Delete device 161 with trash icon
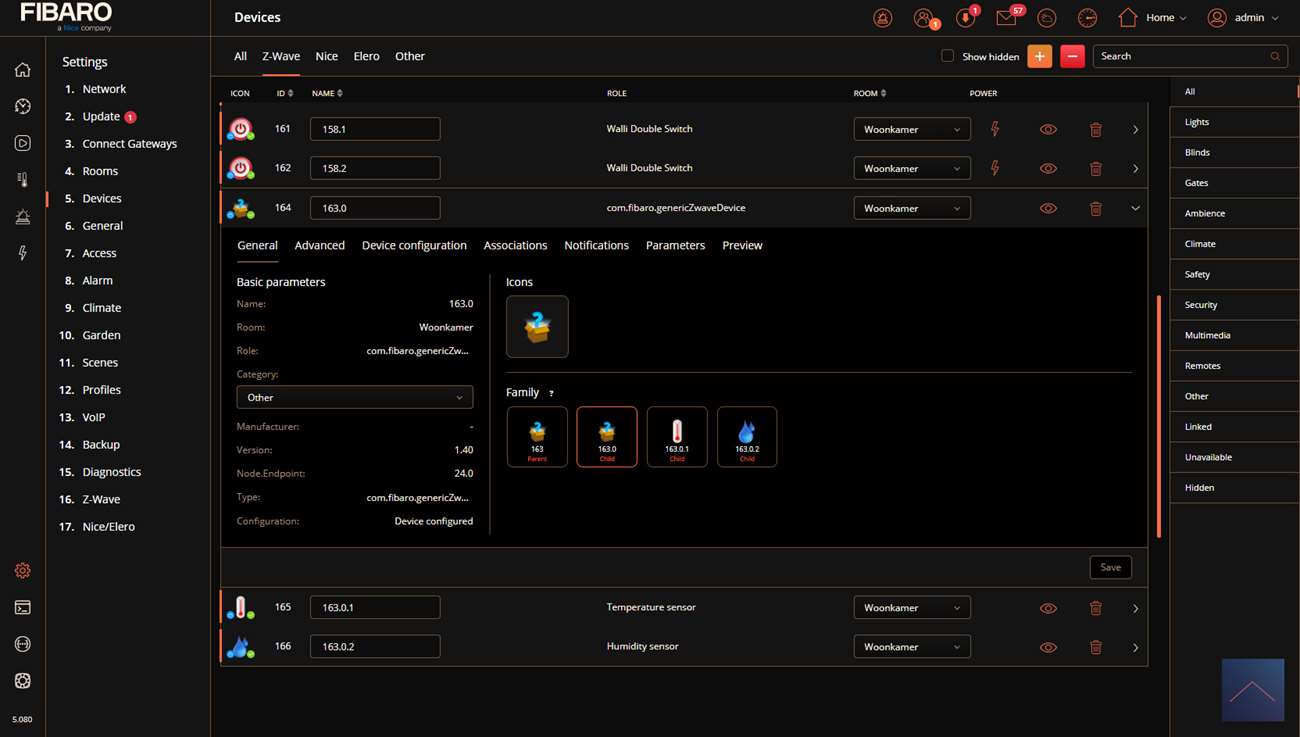Image resolution: width=1300 pixels, height=737 pixels. [x=1095, y=130]
